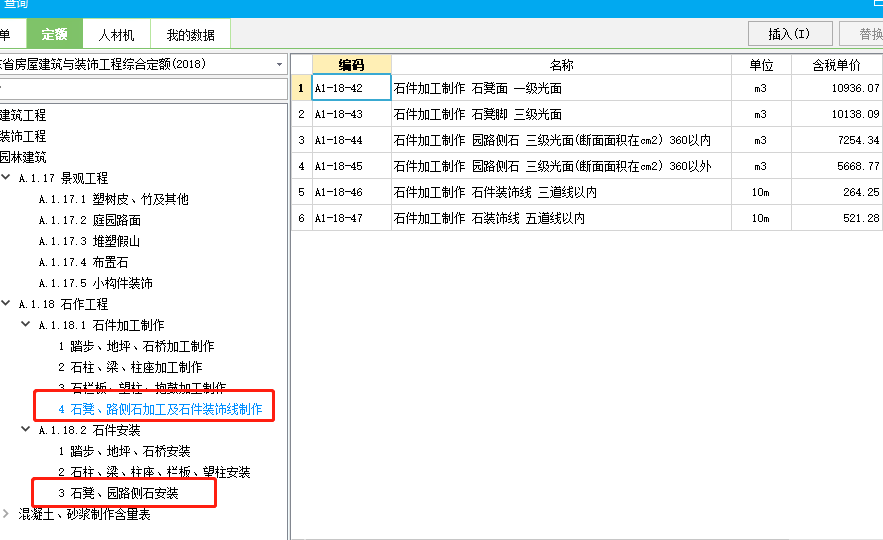The height and width of the screenshot is (540, 883).
Task: Click the 名称 column header
Action: [x=561, y=65]
